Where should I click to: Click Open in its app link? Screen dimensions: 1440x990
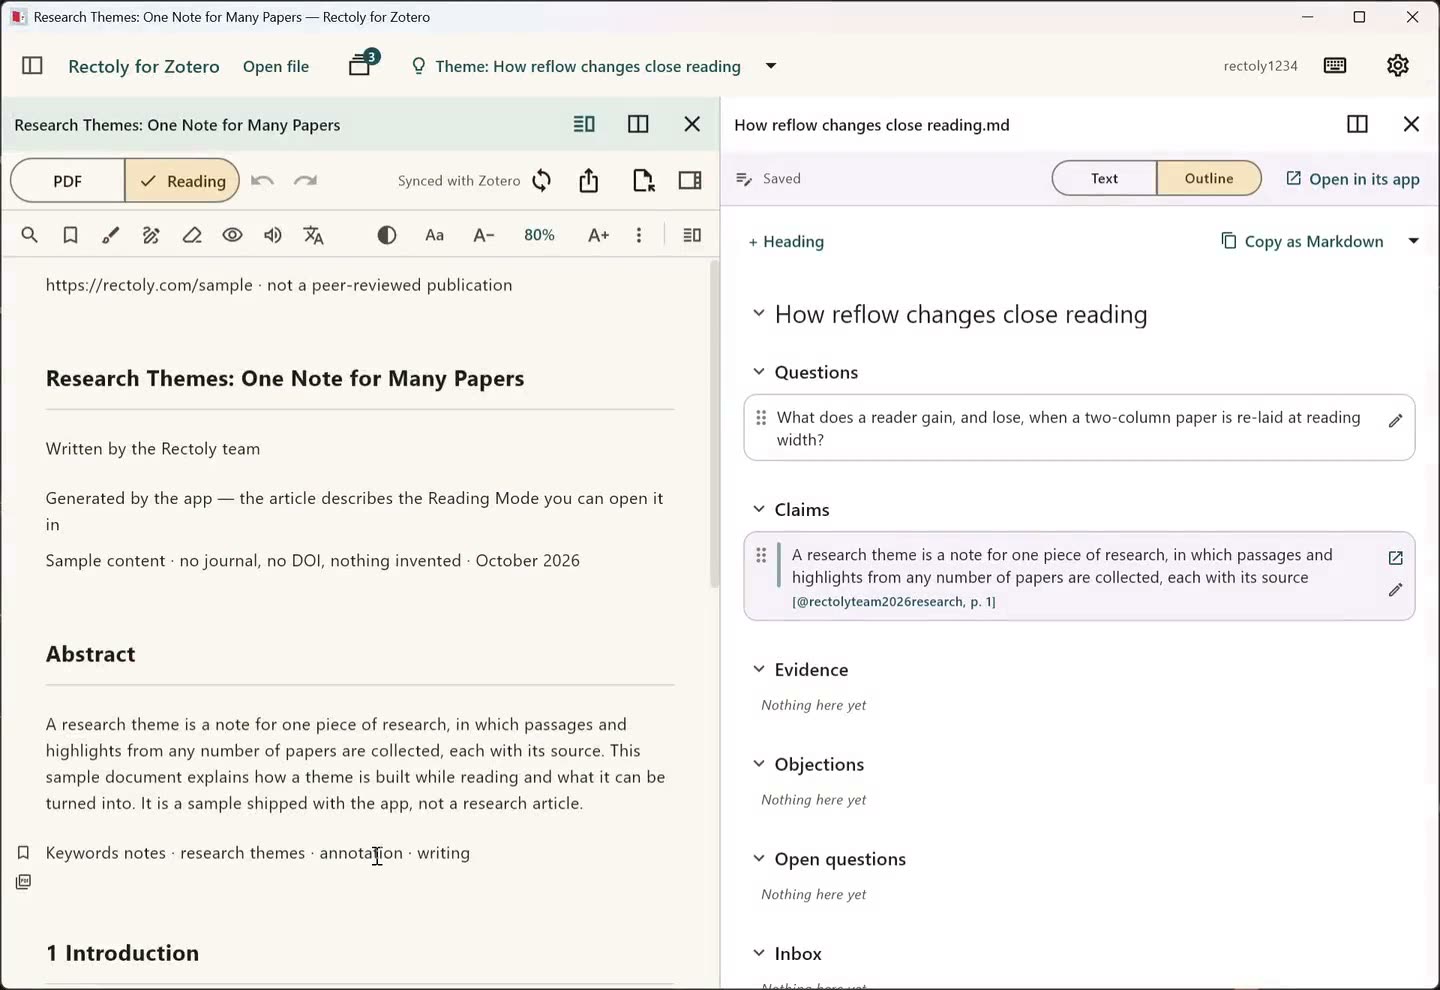coord(1352,179)
